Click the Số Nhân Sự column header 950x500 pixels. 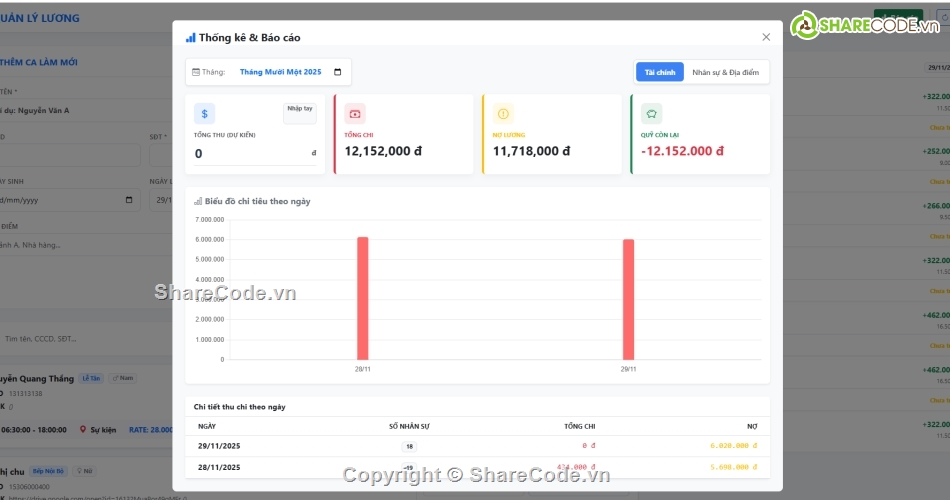pyautogui.click(x=409, y=426)
